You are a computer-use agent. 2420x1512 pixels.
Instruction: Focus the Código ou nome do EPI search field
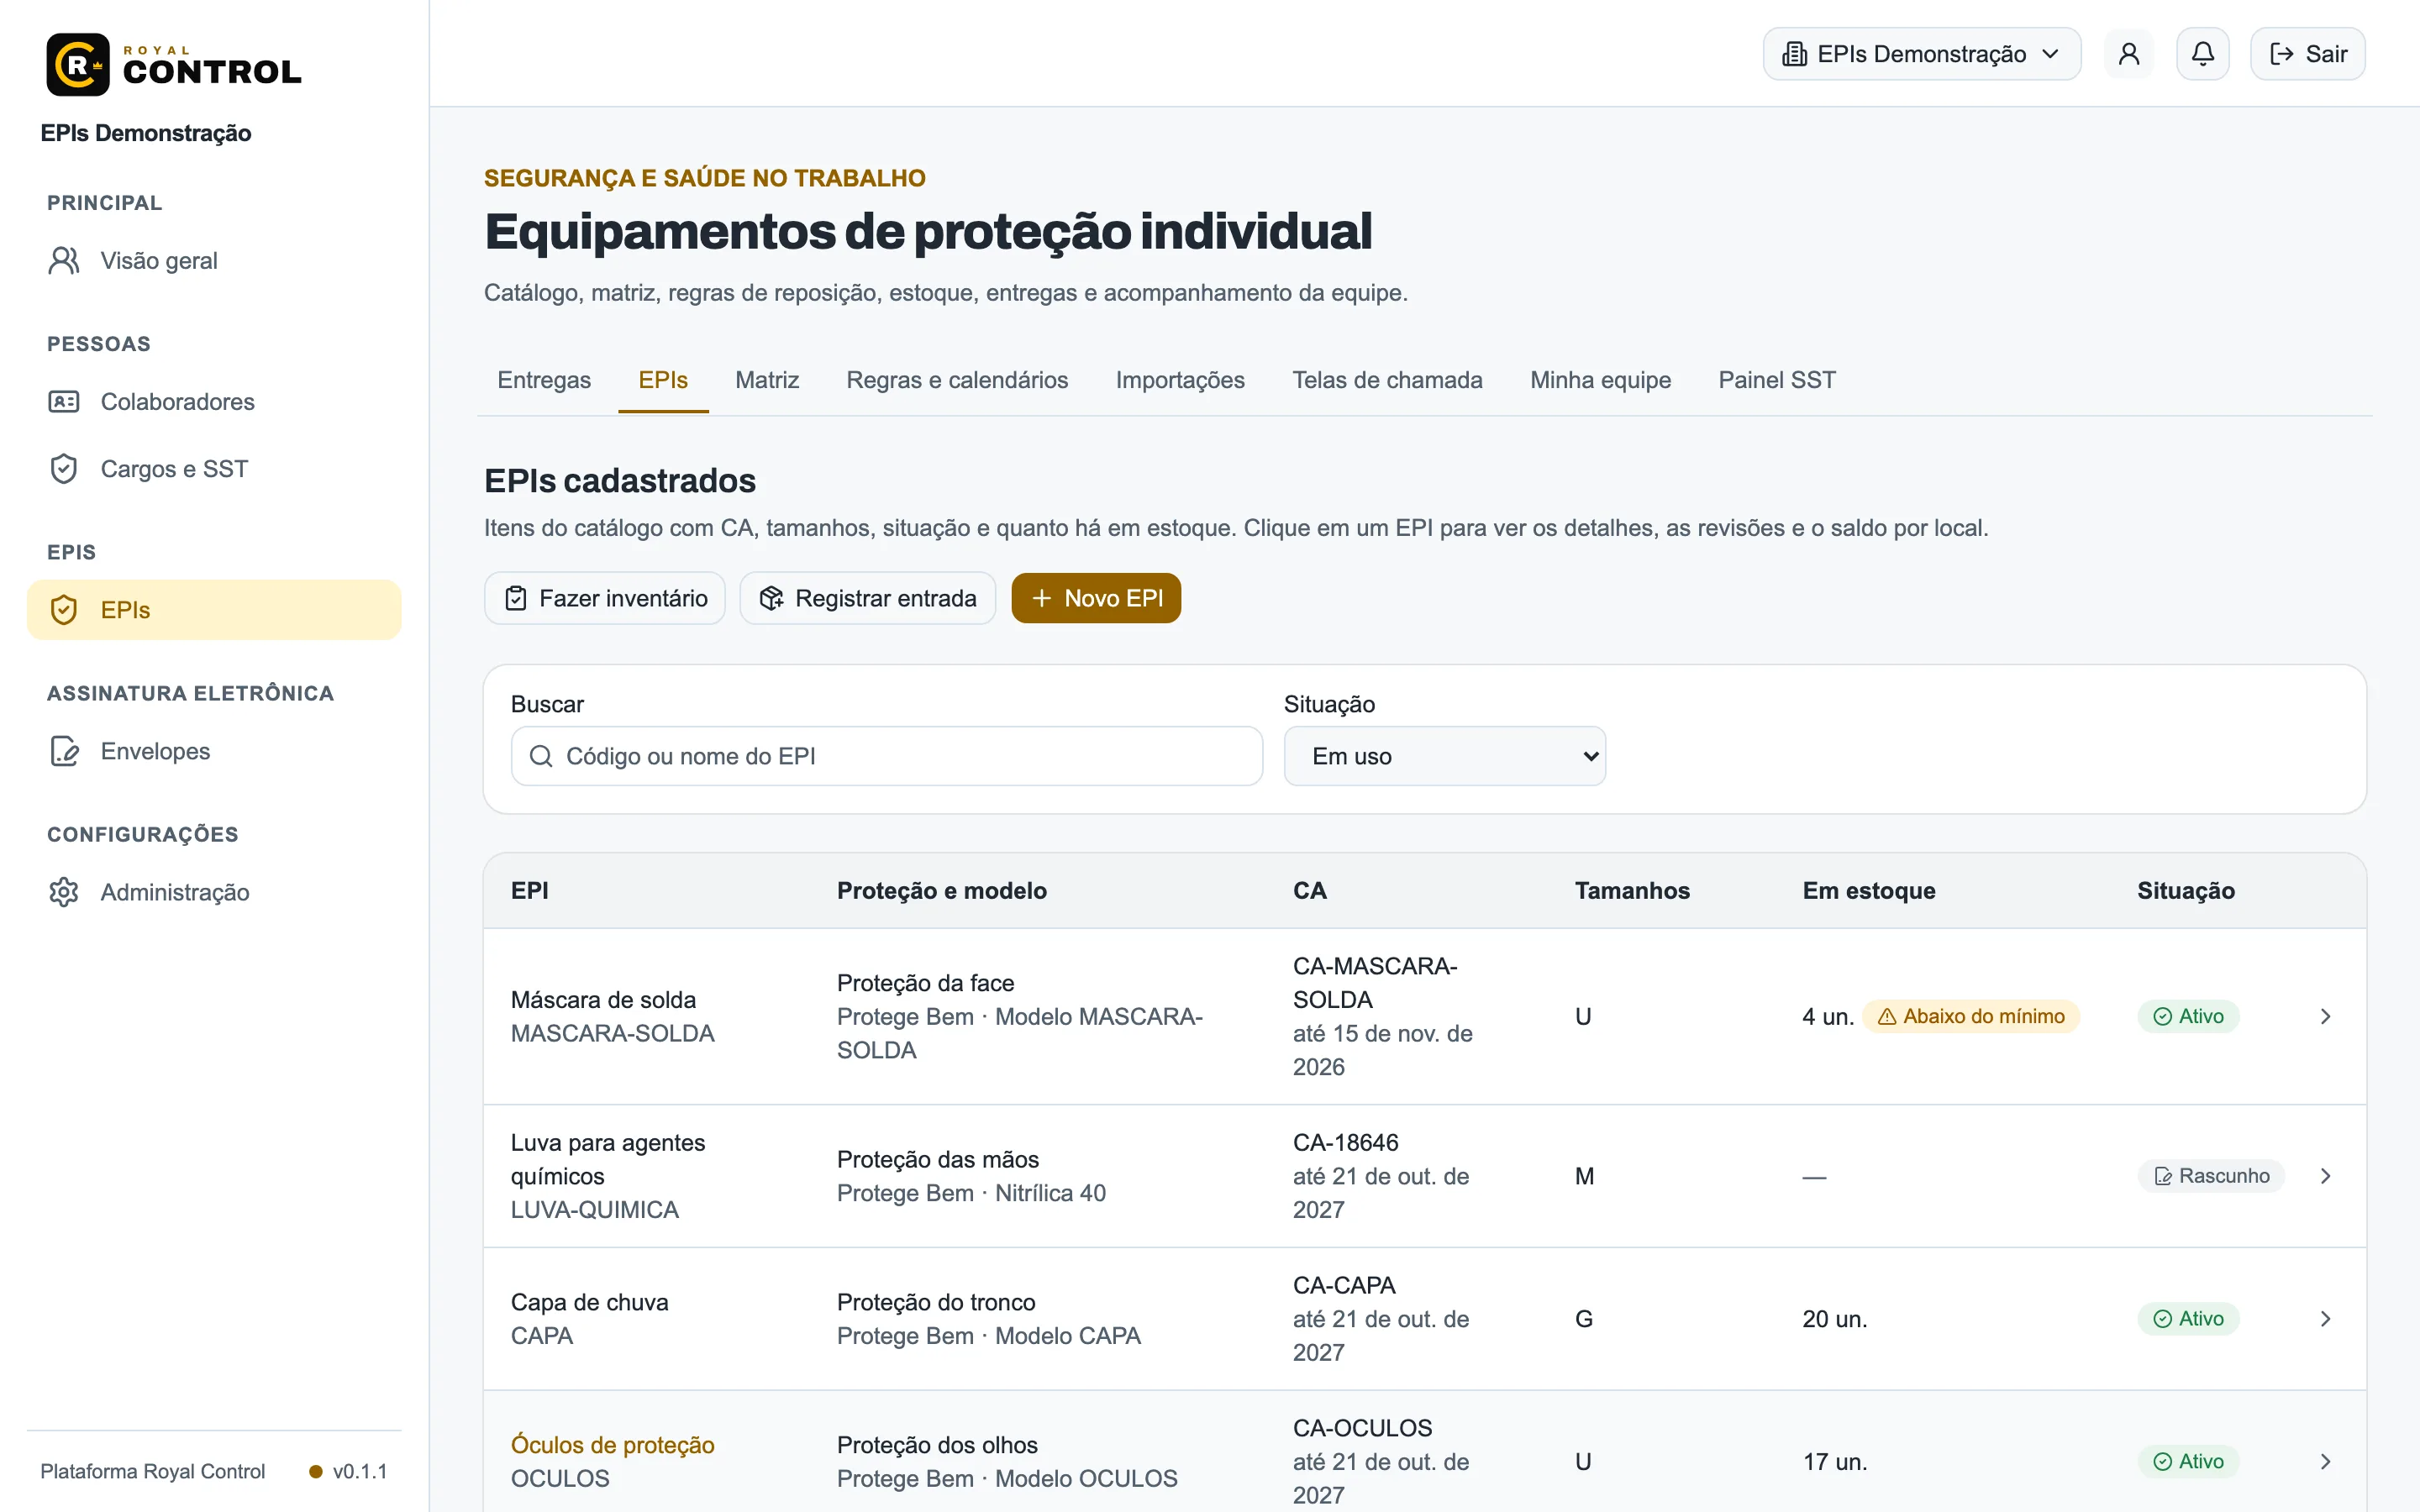point(887,756)
